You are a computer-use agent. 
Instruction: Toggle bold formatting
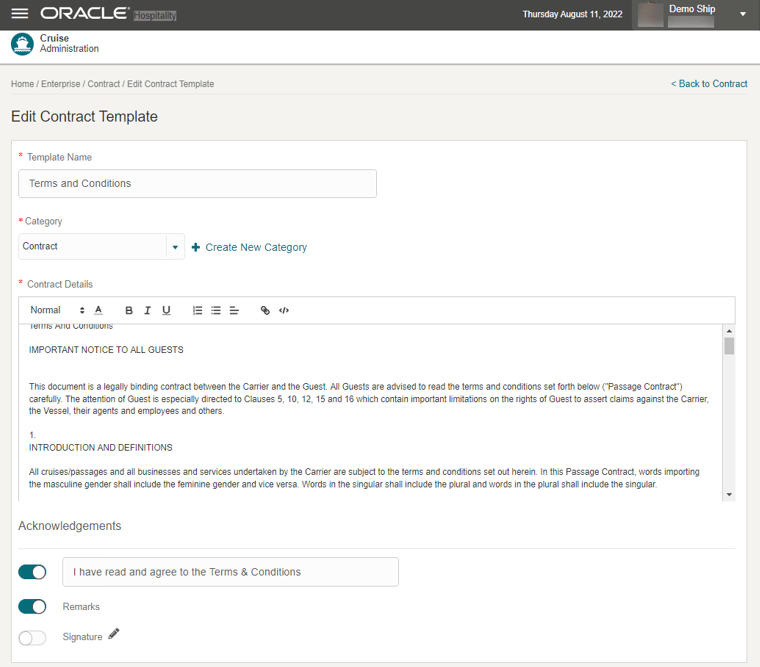coord(129,310)
